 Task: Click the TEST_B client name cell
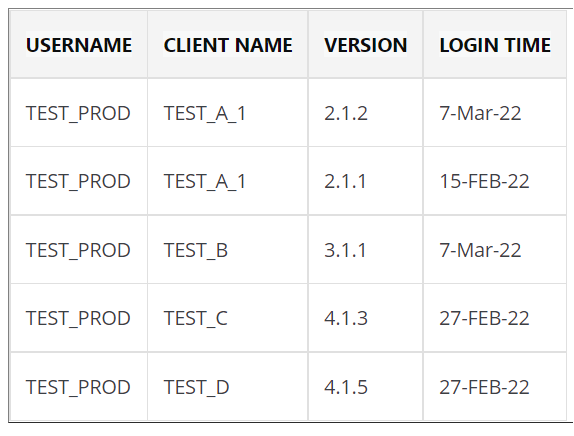(228, 250)
